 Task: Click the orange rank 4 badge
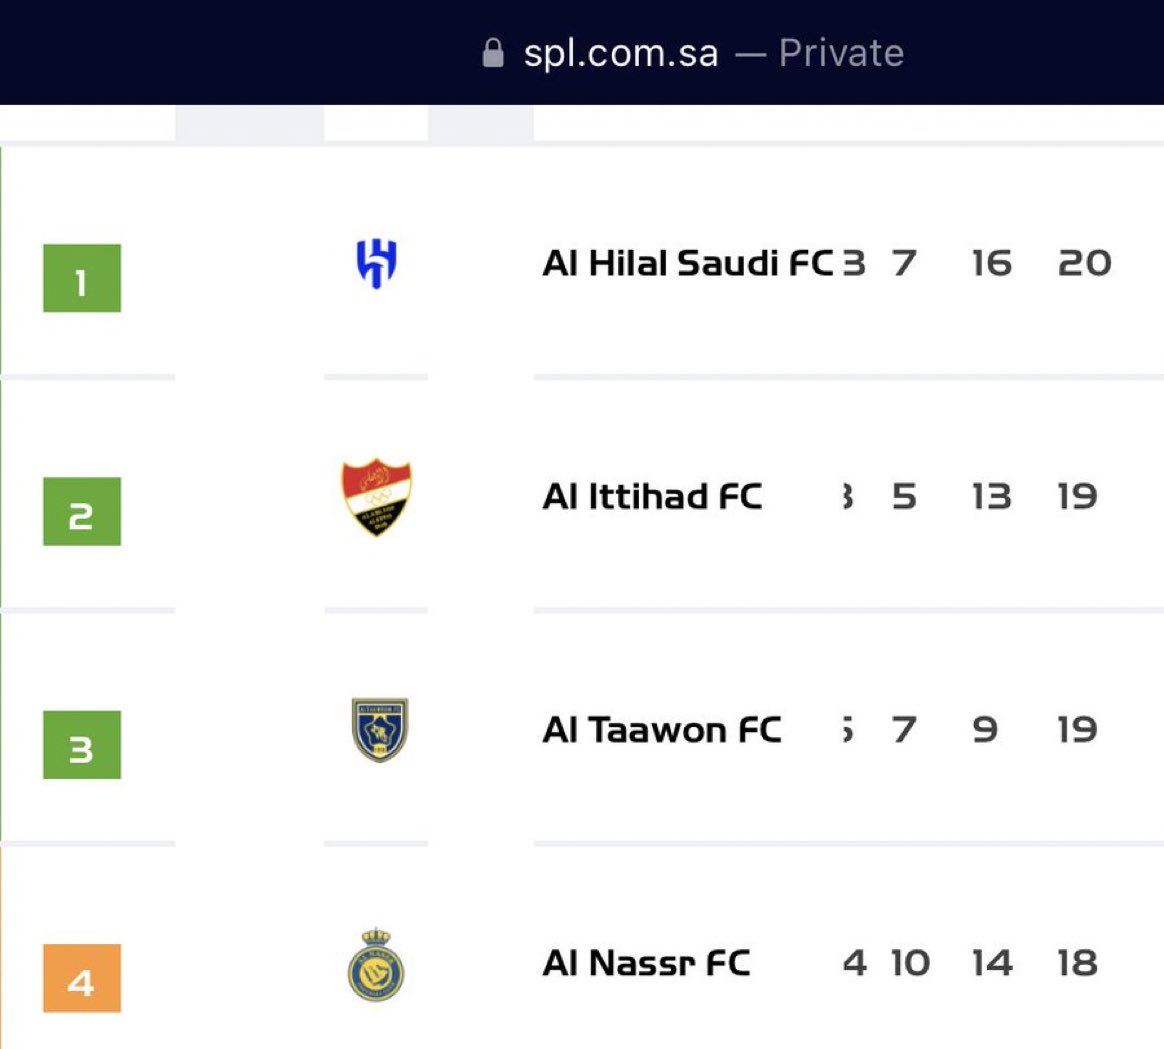[82, 978]
